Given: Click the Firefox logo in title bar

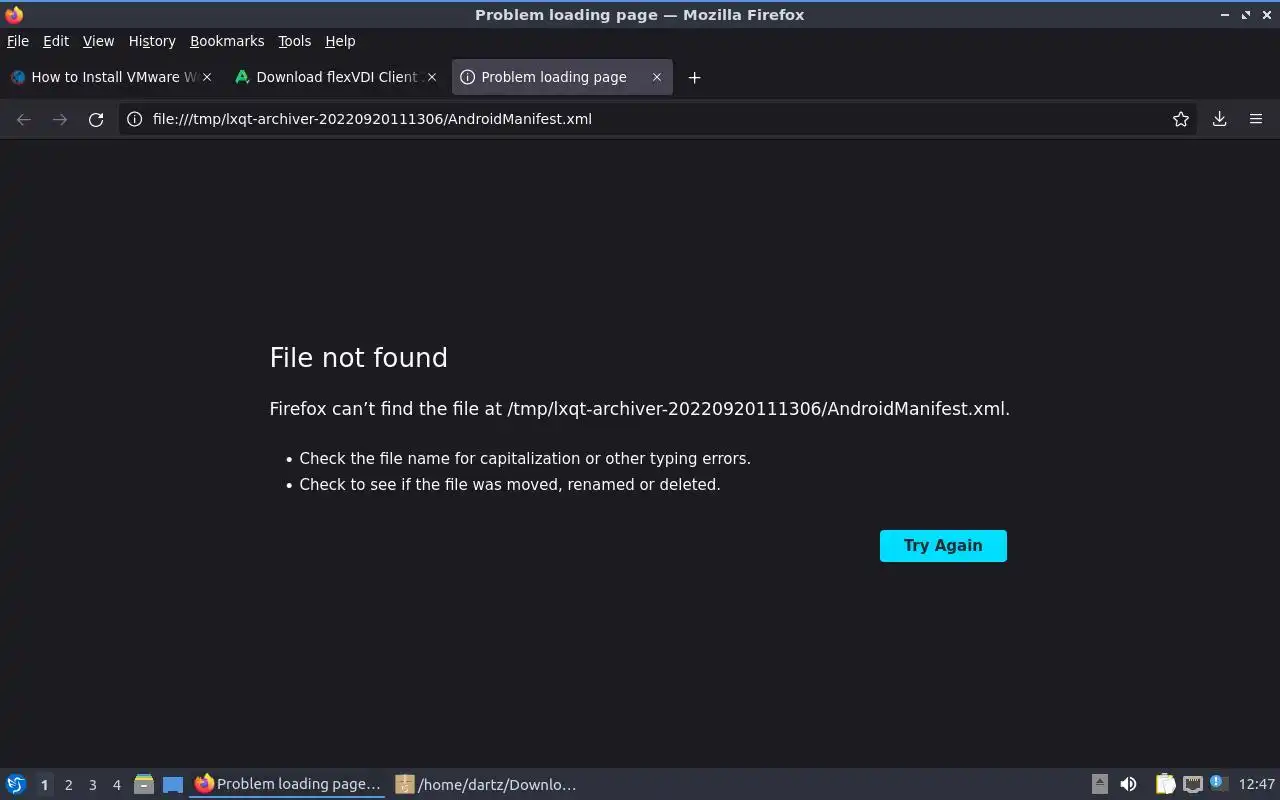Looking at the screenshot, I should click(x=14, y=15).
